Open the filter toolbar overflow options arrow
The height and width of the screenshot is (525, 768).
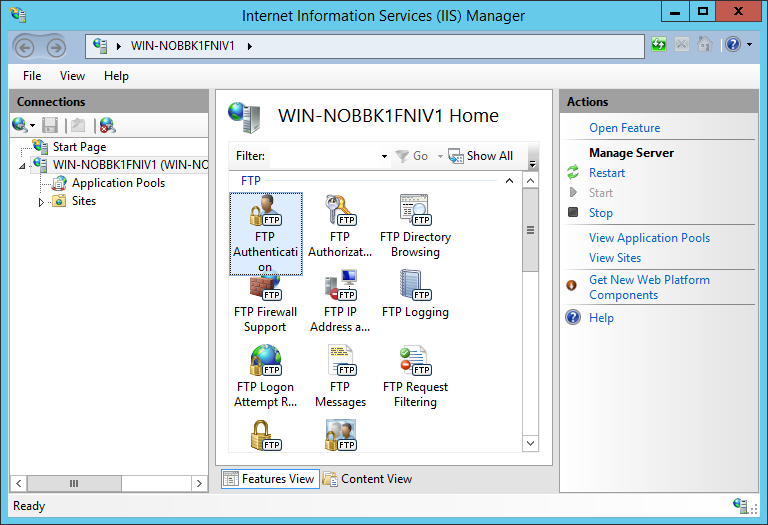(532, 164)
